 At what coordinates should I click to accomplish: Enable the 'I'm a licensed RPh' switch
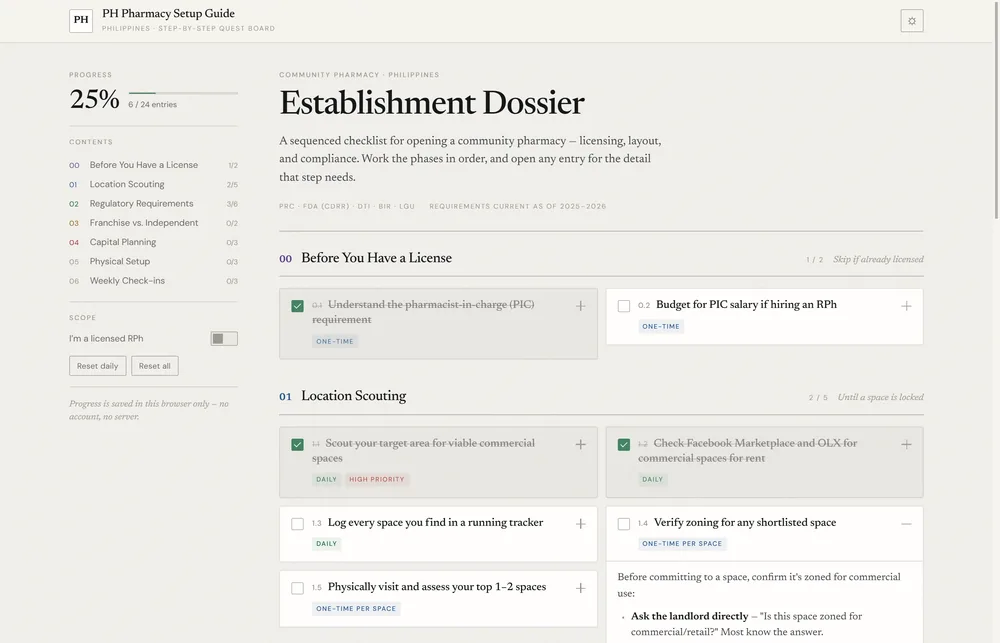coord(224,339)
